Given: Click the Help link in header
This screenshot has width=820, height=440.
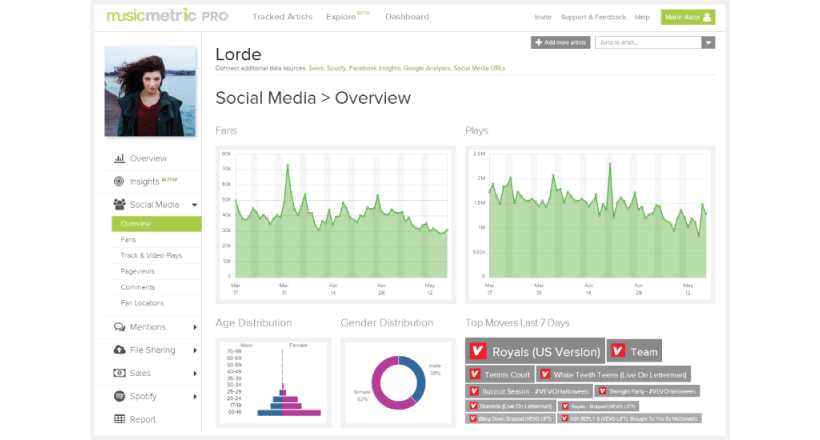Looking at the screenshot, I should [642, 17].
